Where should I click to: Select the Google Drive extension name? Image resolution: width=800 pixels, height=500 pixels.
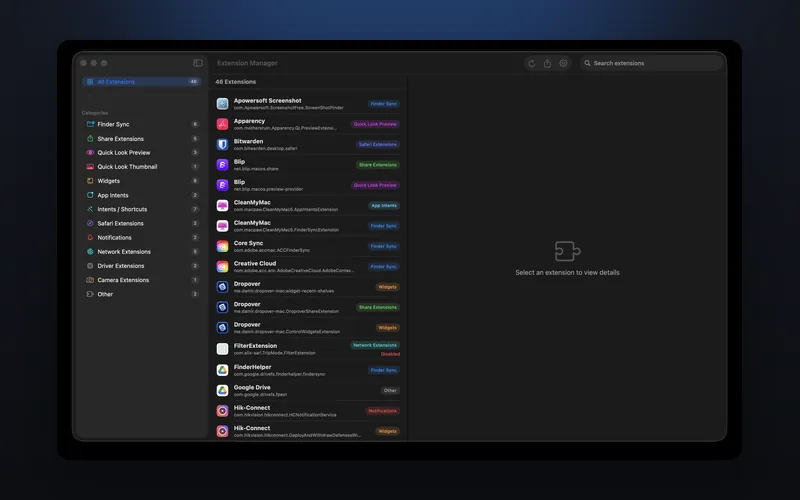(252, 388)
